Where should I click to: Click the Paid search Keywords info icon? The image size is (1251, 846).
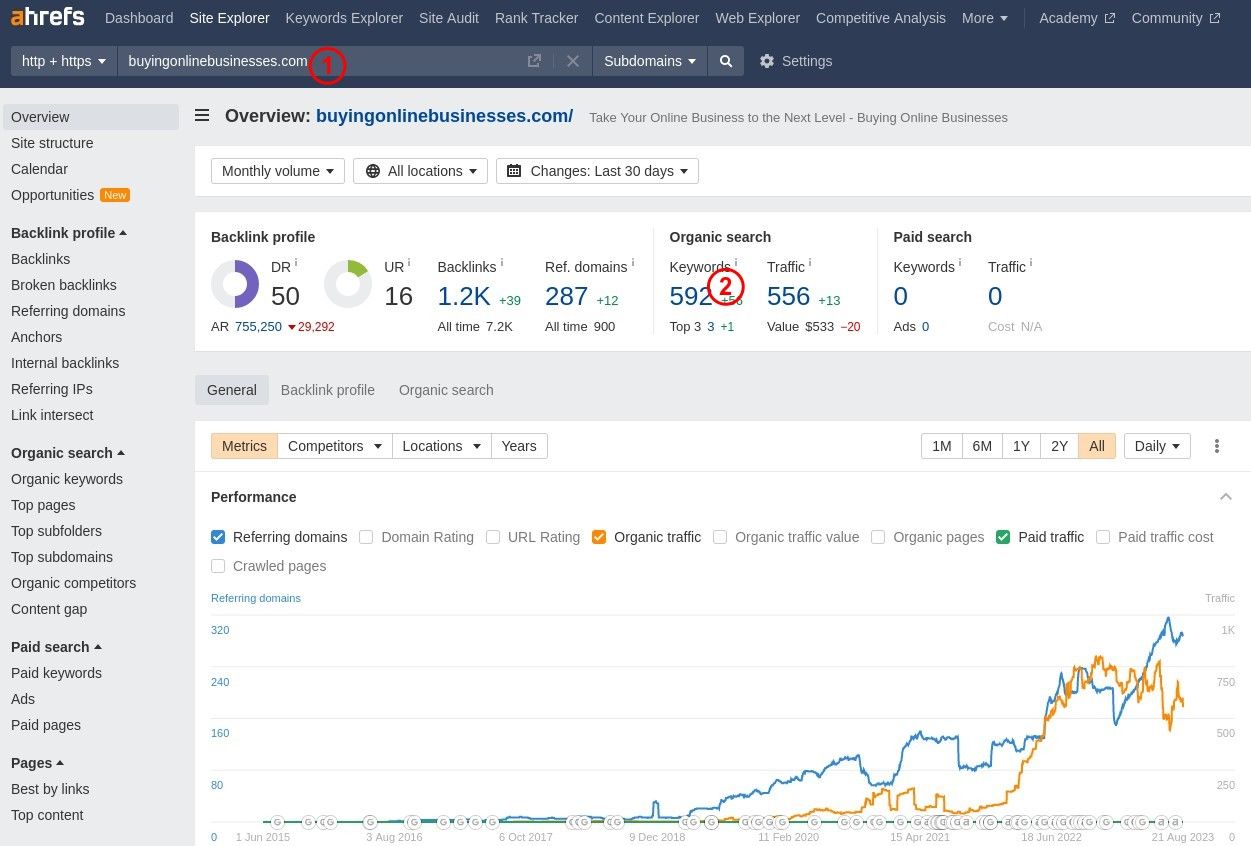[x=960, y=263]
